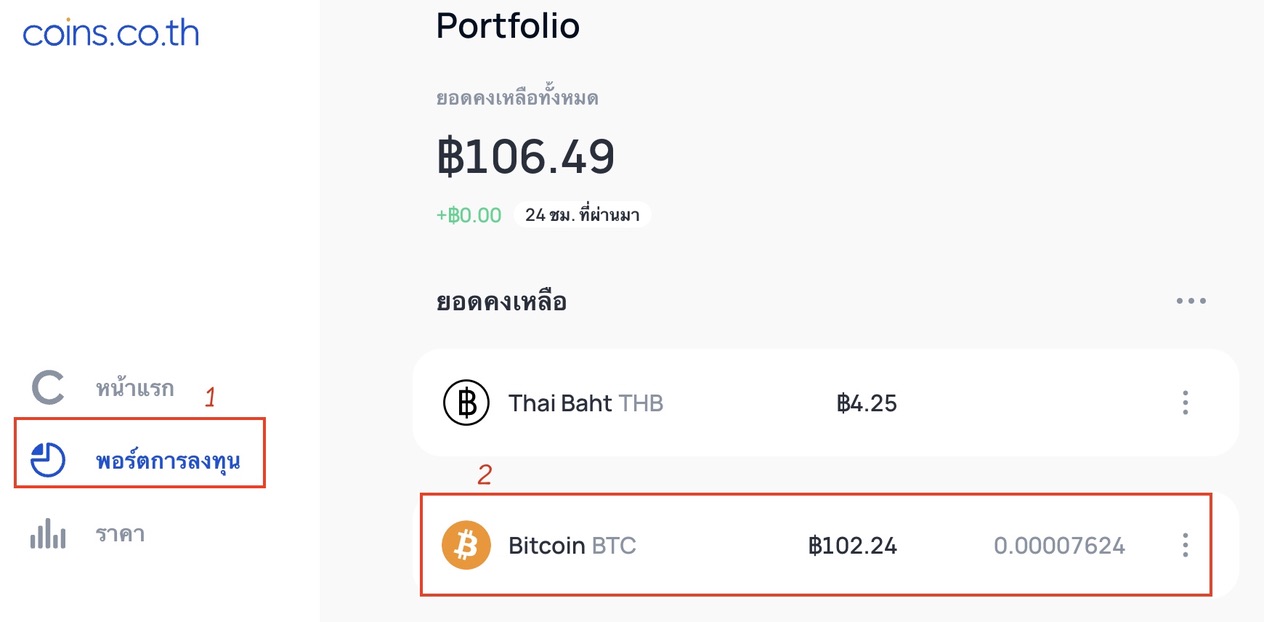Click the Bitcoin BTC row label
1264x622 pixels.
[572, 546]
